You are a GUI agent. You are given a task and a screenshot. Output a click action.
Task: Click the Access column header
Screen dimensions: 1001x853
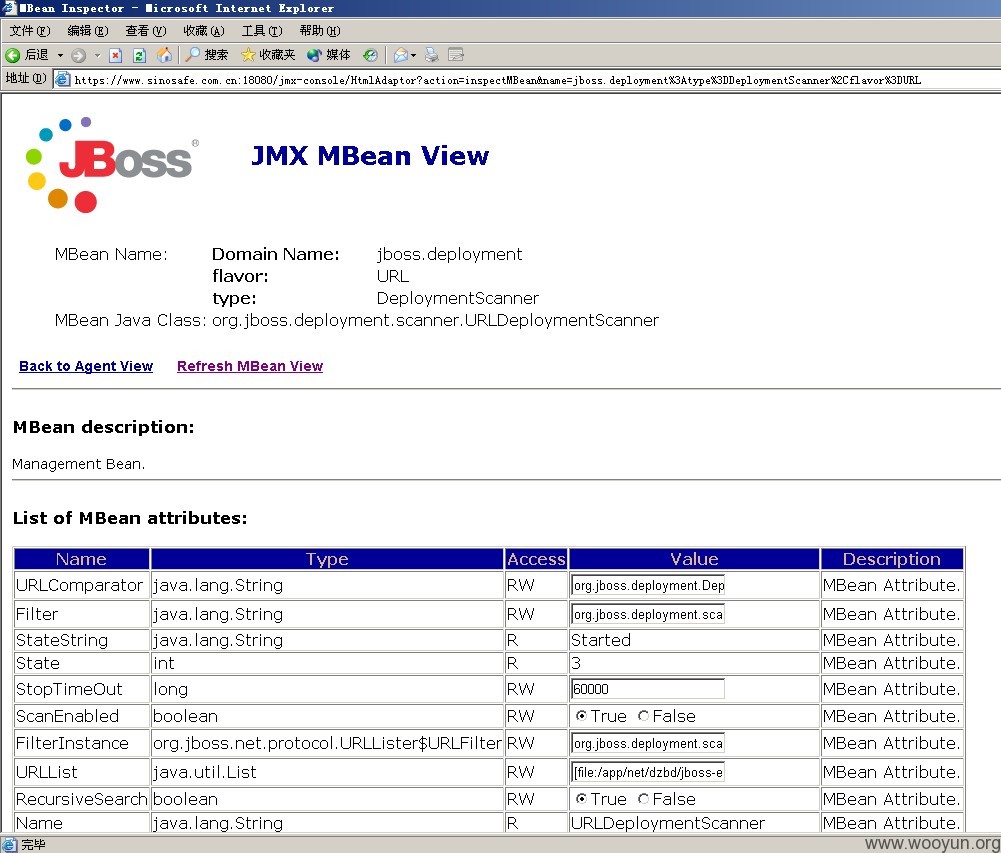536,559
